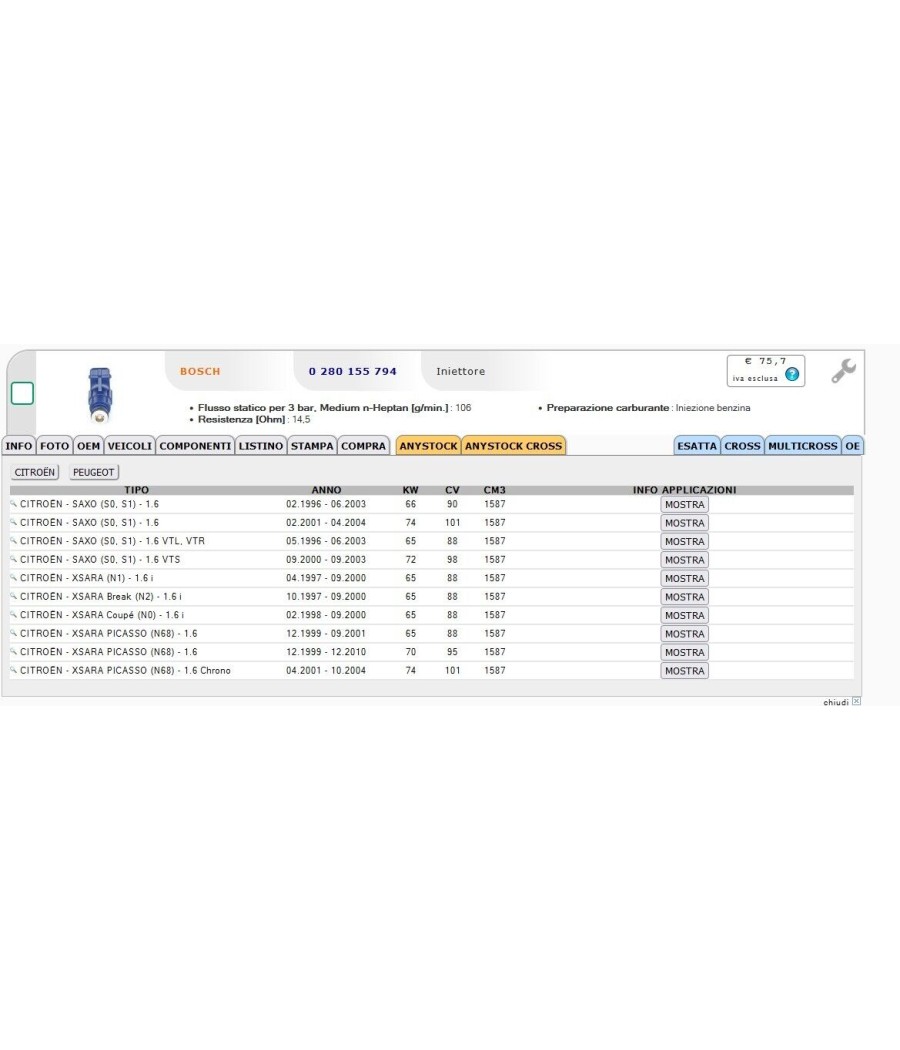Screen dimensions: 900x1050
Task: Tick the green selection checkbox beside injector image
Action: (x=22, y=393)
